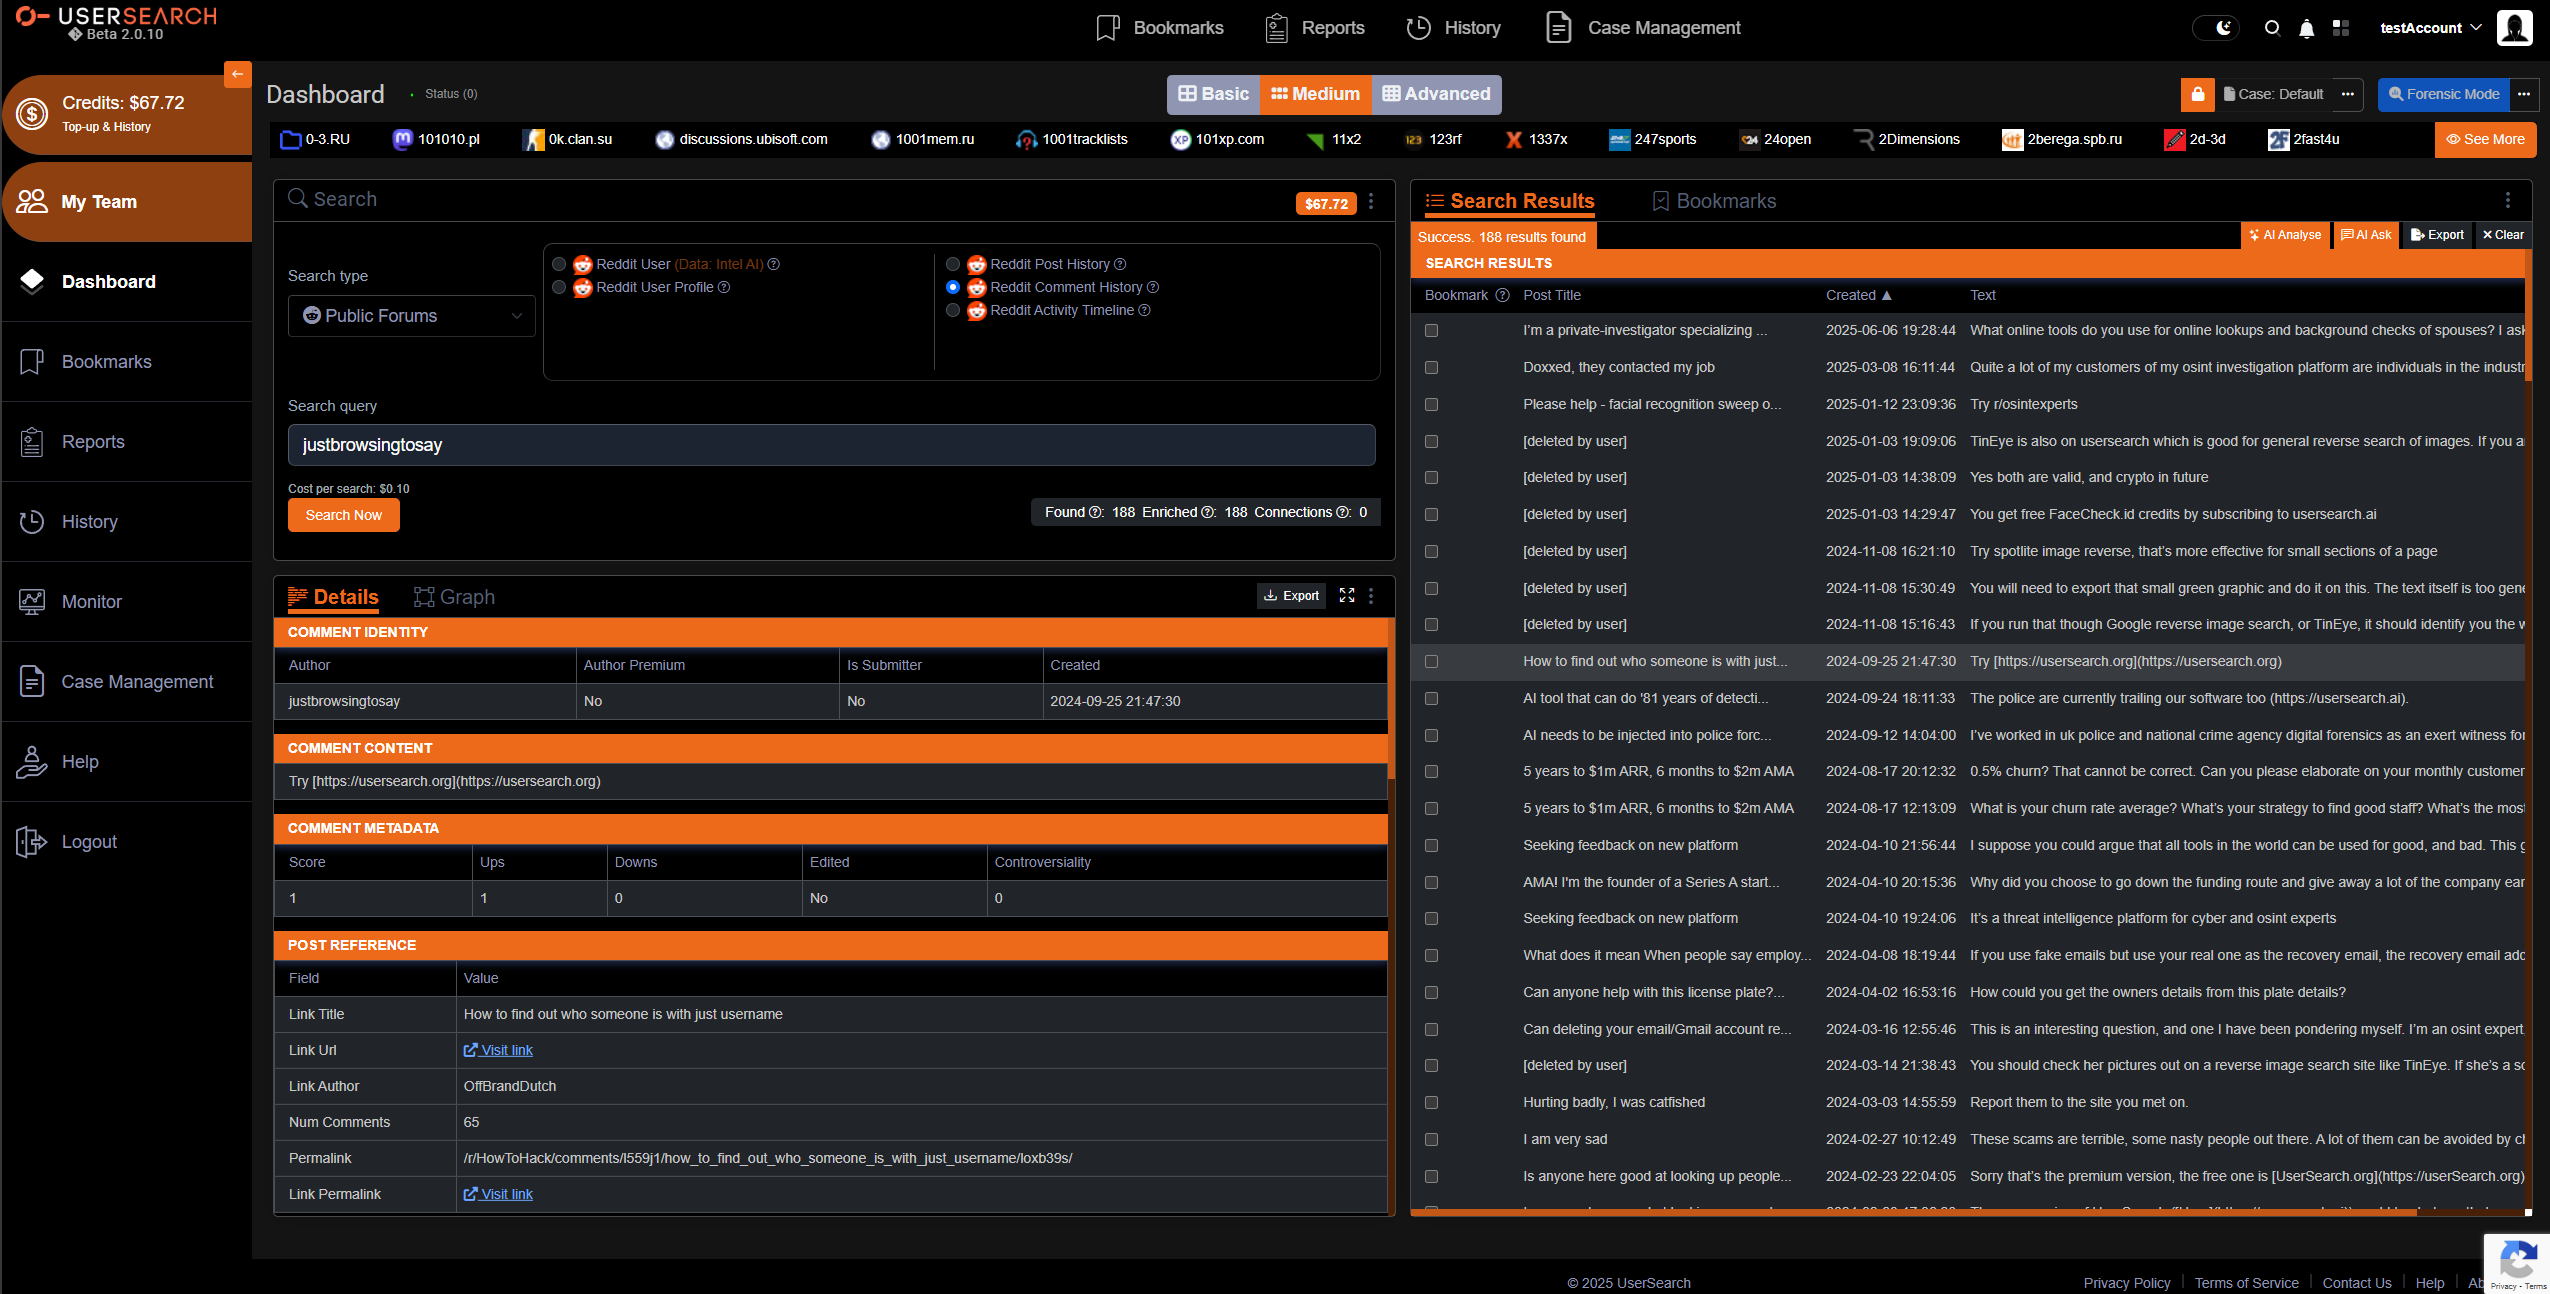The height and width of the screenshot is (1294, 2550).
Task: Open the apps grid icon in the top bar
Action: [2340, 27]
